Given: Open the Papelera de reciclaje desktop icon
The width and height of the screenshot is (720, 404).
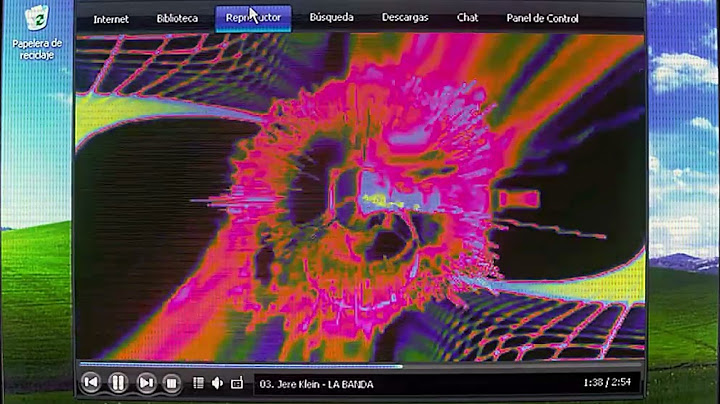Looking at the screenshot, I should [x=37, y=33].
